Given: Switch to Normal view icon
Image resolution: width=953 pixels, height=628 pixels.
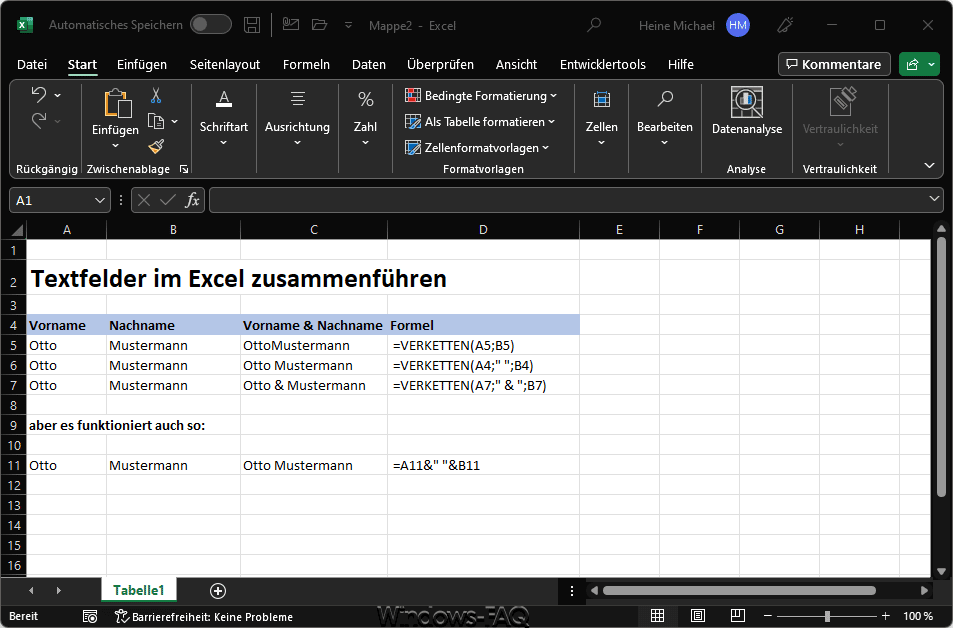Looking at the screenshot, I should (657, 616).
